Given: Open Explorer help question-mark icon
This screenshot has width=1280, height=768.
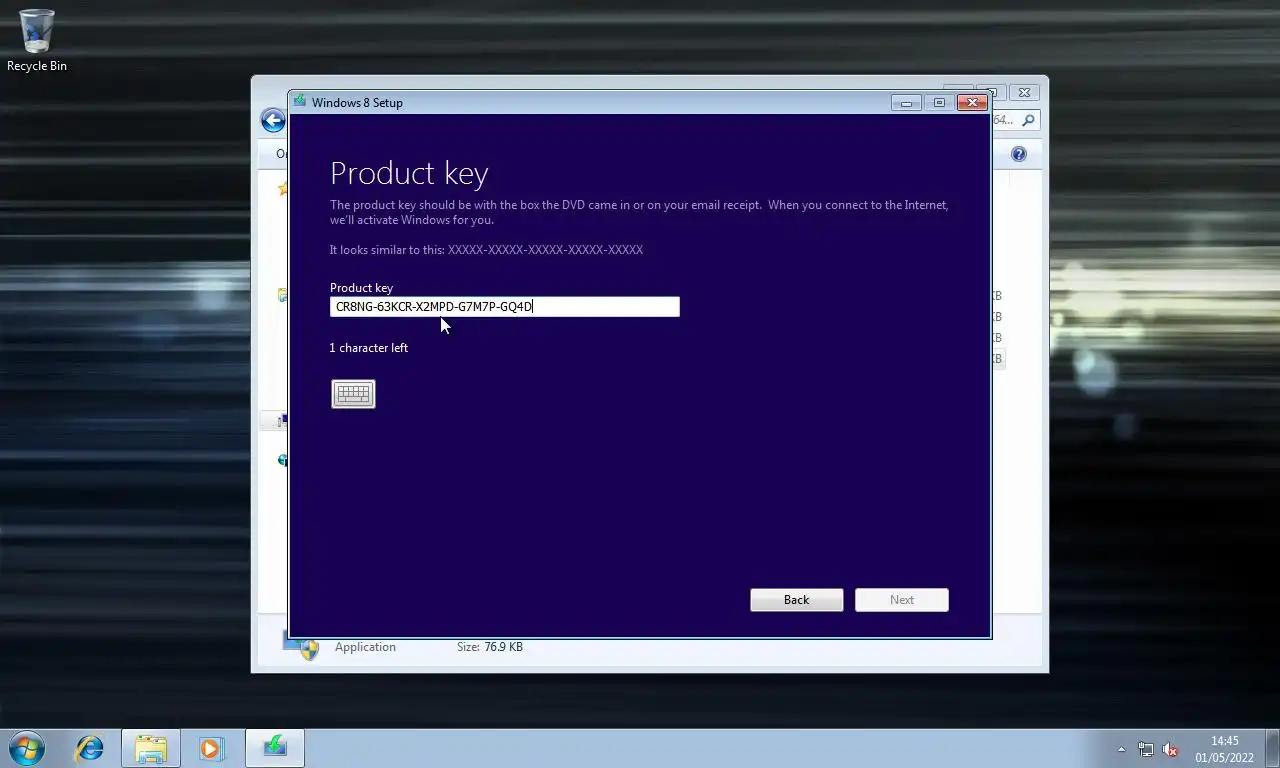Looking at the screenshot, I should pos(1019,154).
